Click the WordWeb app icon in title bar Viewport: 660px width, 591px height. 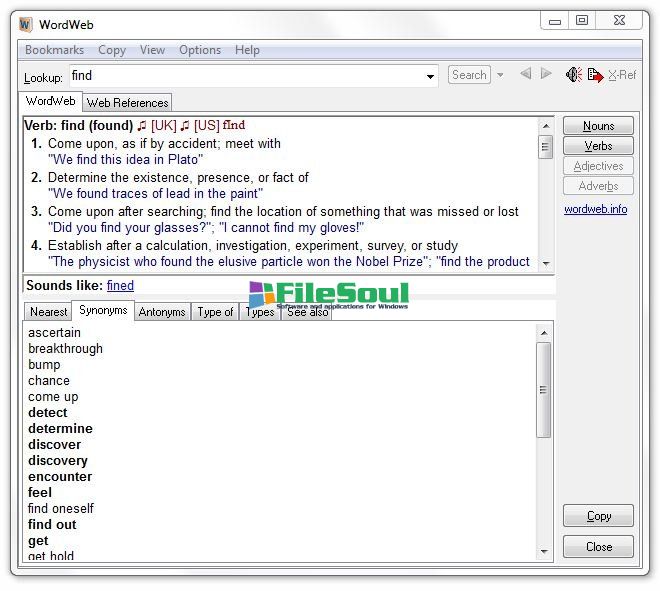click(x=26, y=24)
